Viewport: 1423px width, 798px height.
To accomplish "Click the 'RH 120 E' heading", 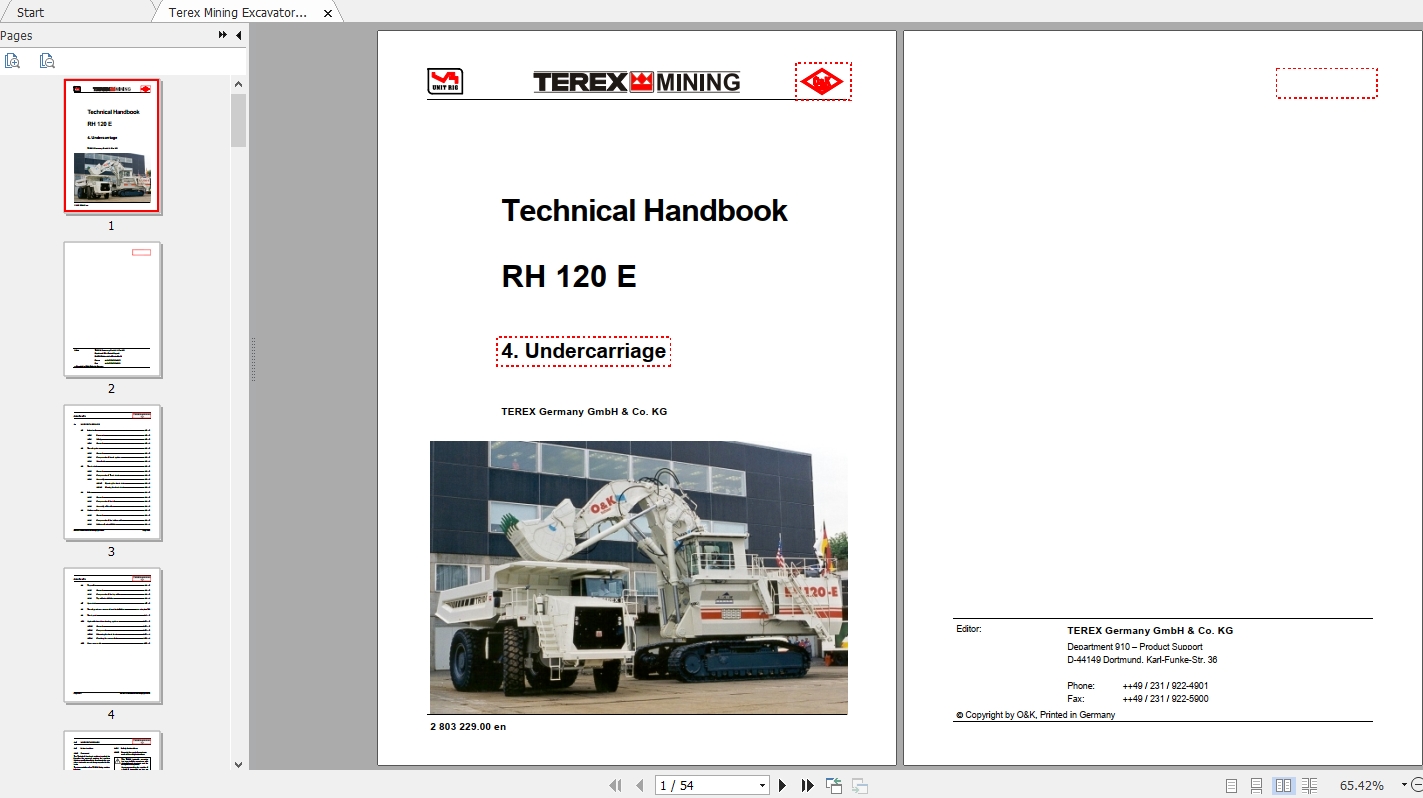I will pyautogui.click(x=569, y=276).
